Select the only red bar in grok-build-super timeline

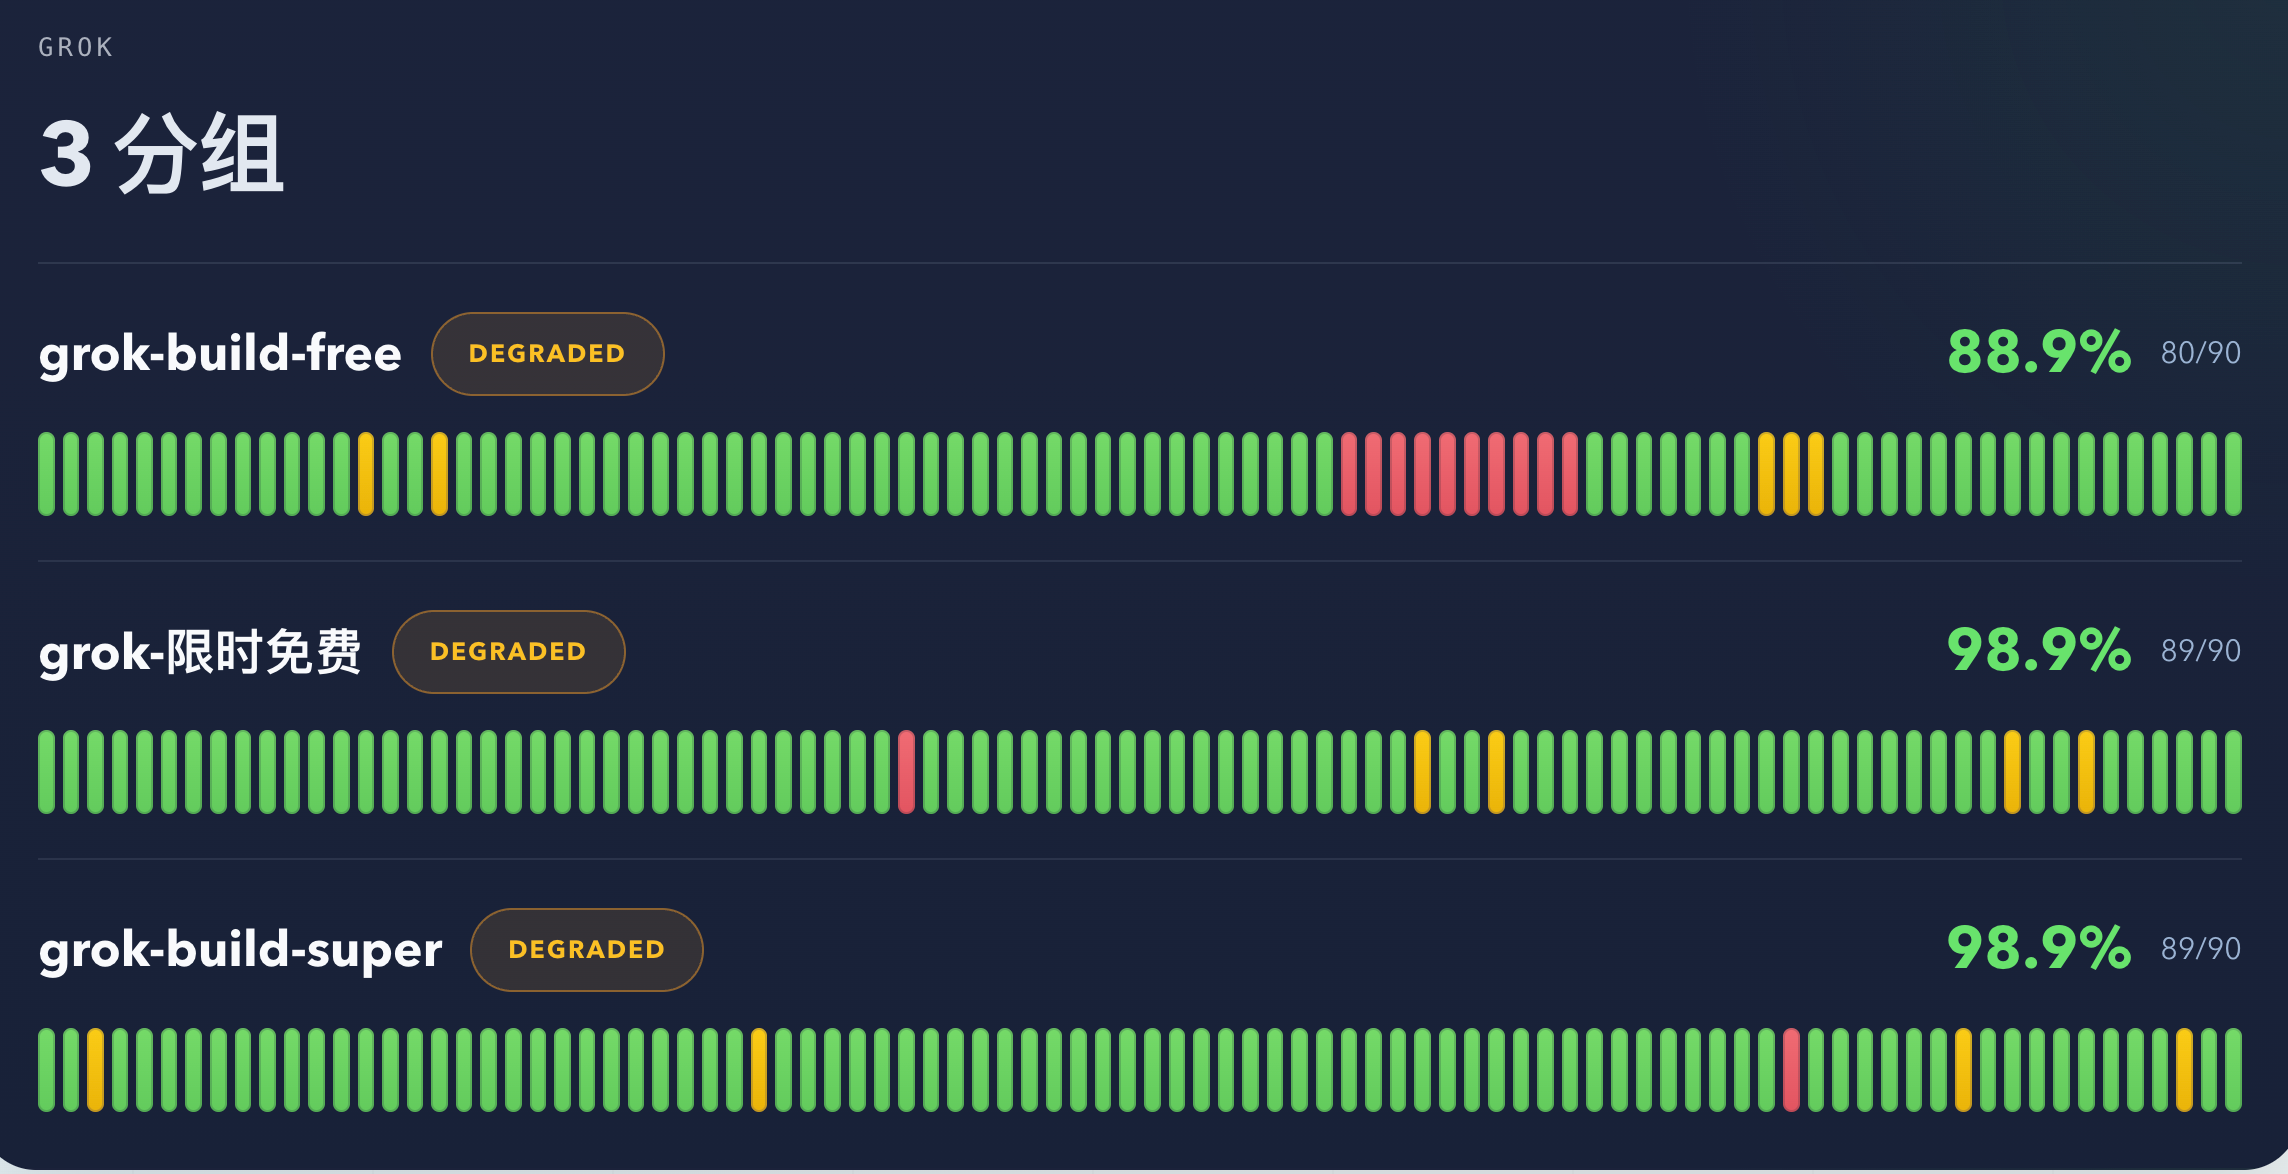[1791, 1070]
